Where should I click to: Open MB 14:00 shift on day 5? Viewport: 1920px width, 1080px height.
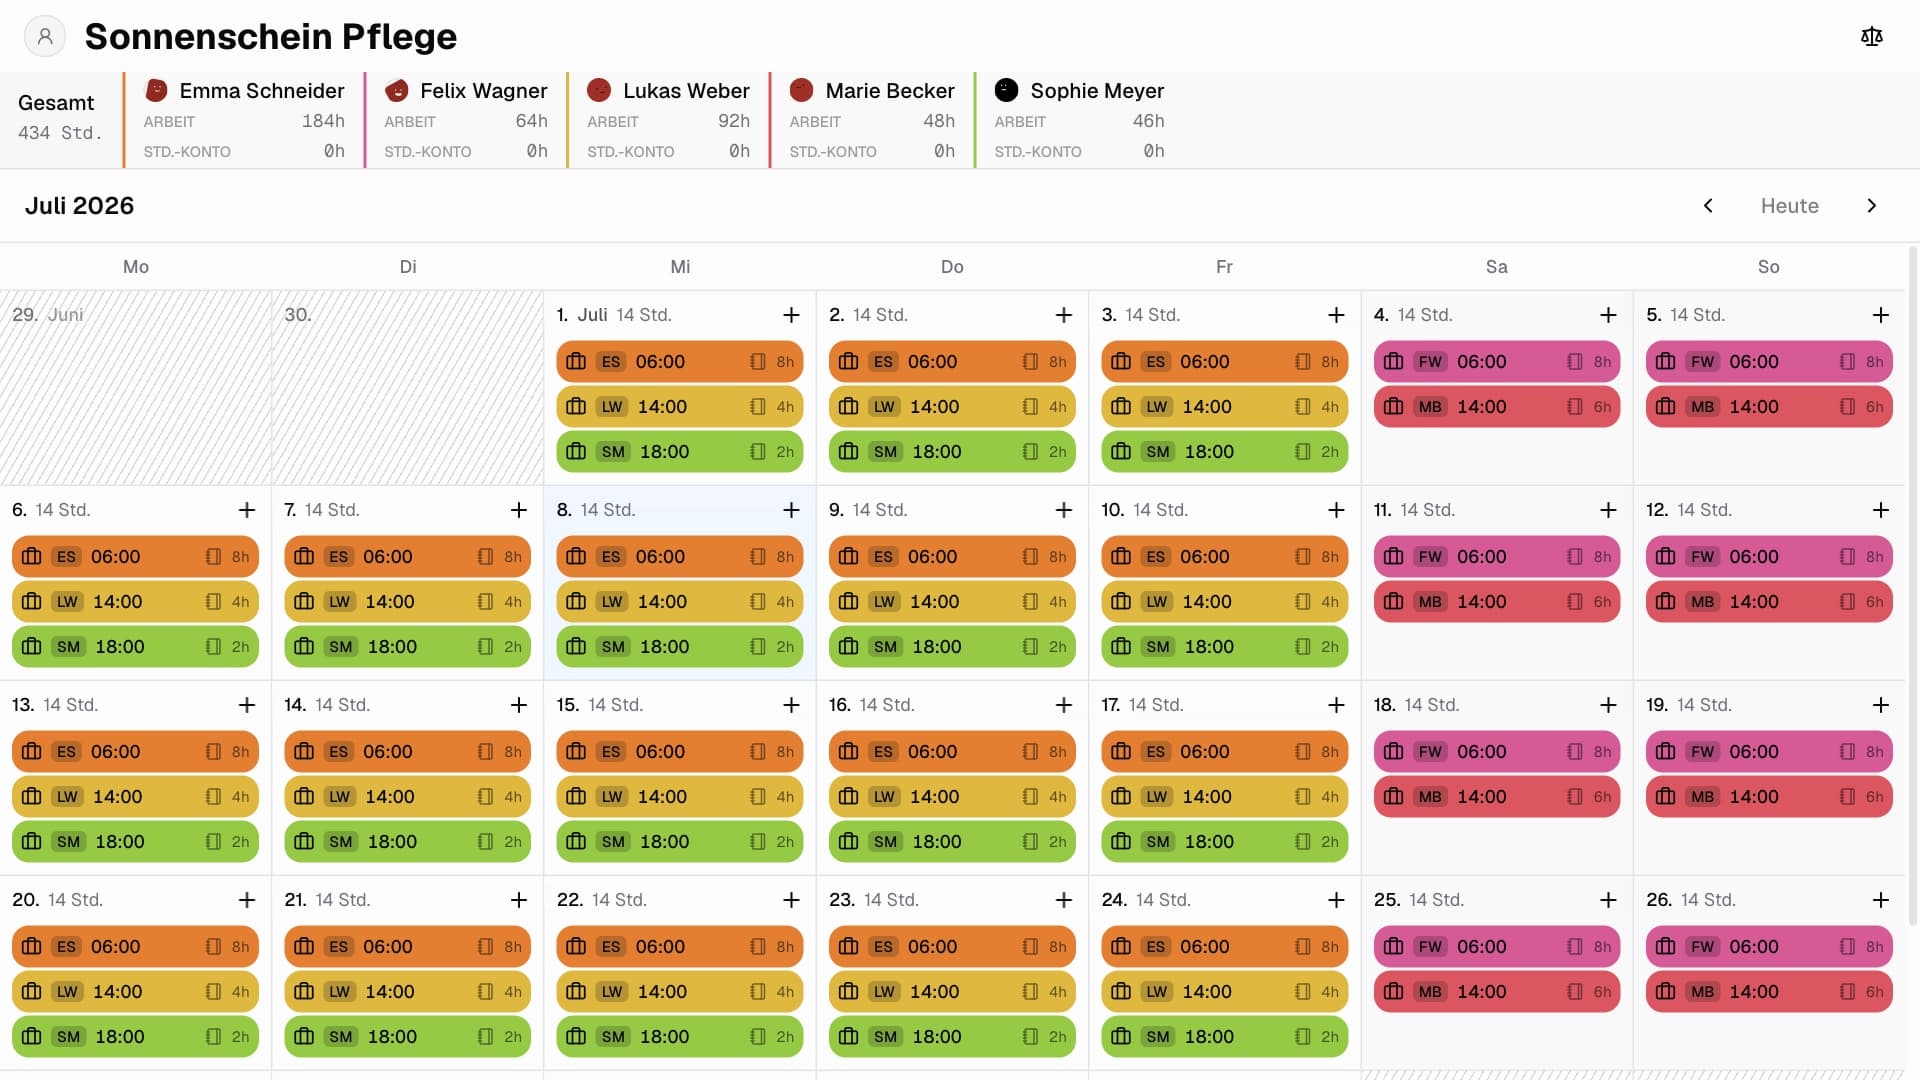(x=1769, y=406)
